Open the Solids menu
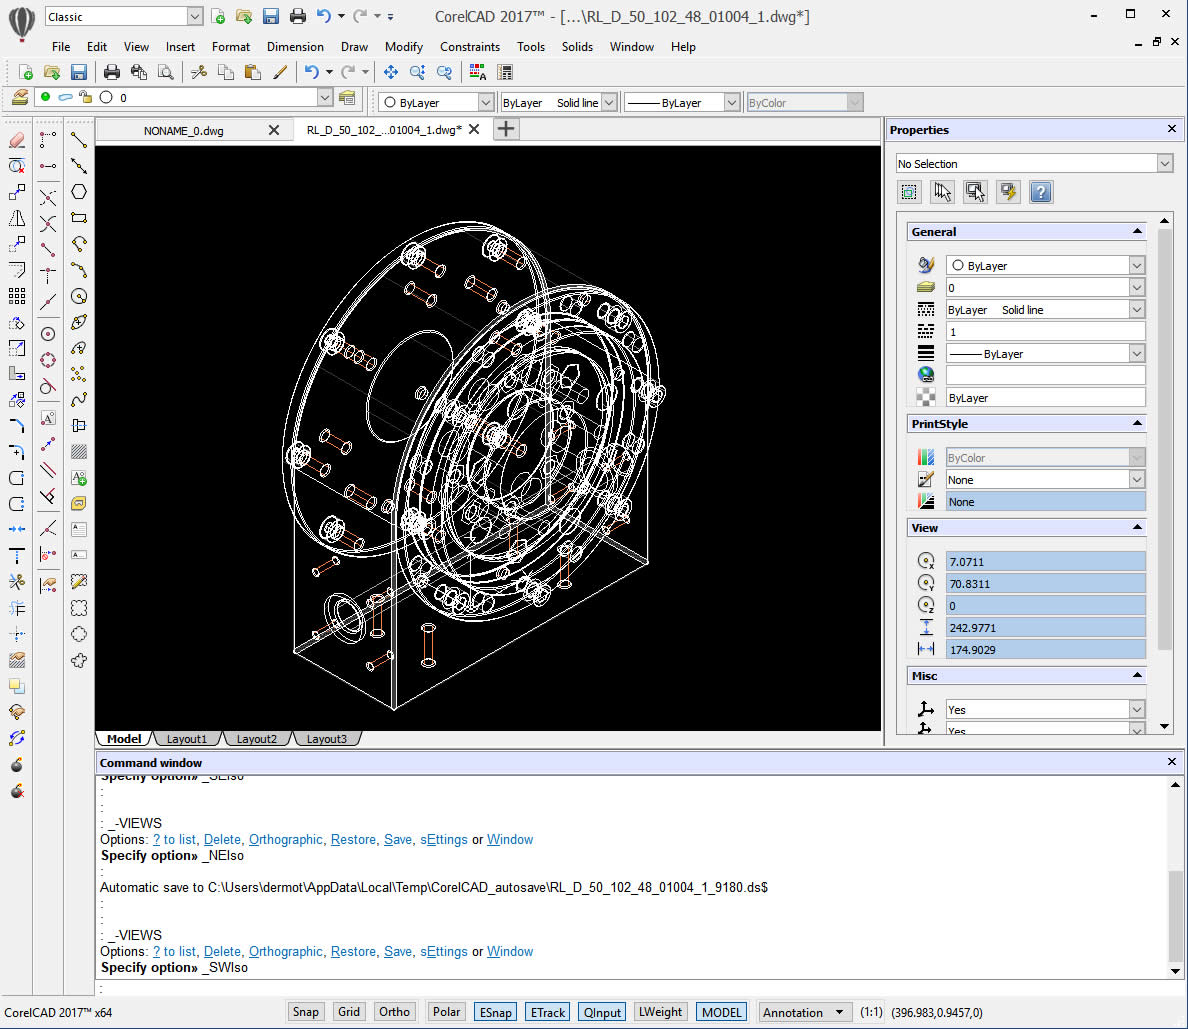 pos(577,47)
